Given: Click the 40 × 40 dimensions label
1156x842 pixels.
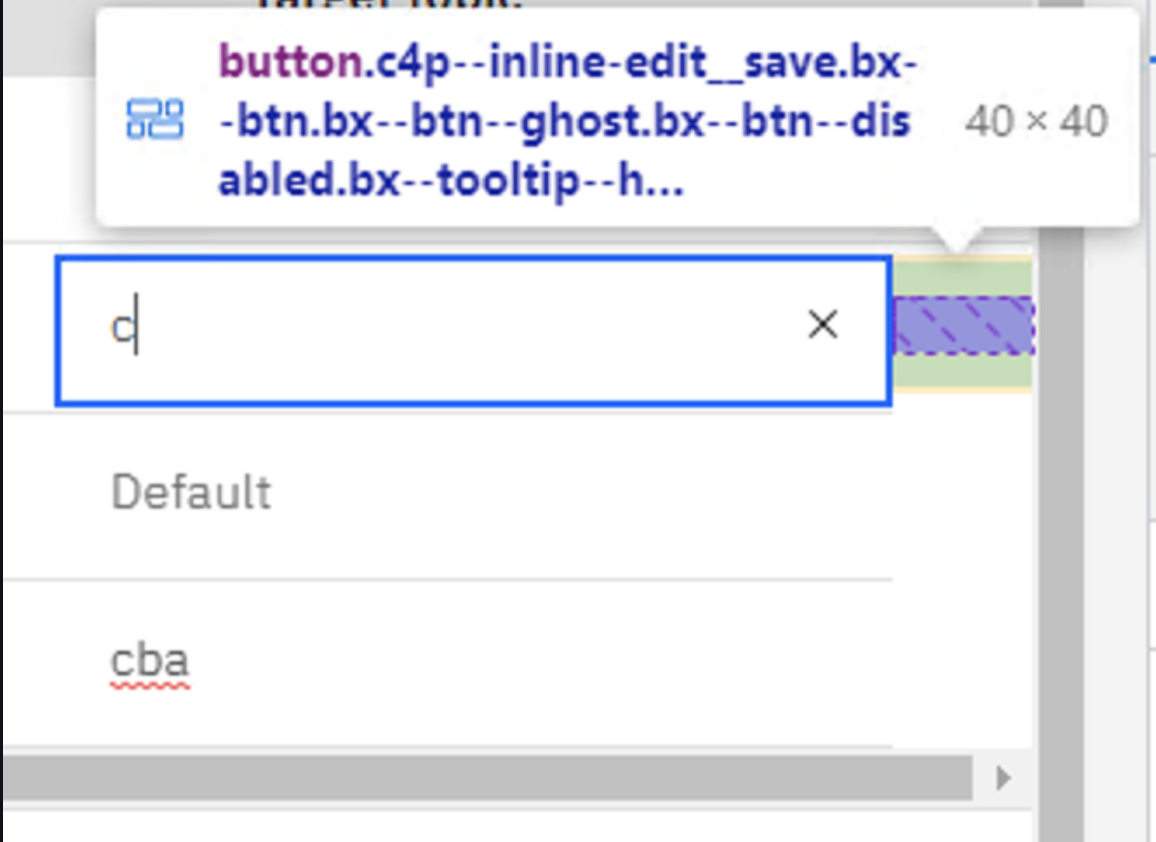Looking at the screenshot, I should (1037, 120).
